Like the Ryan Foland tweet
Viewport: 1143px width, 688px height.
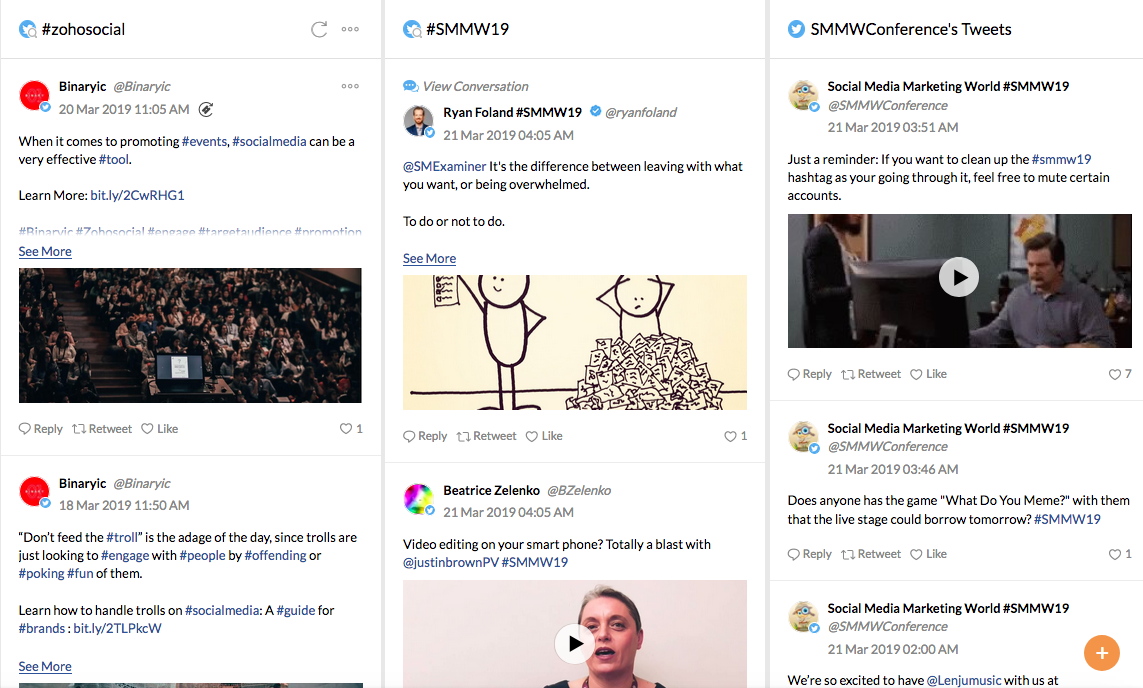544,436
